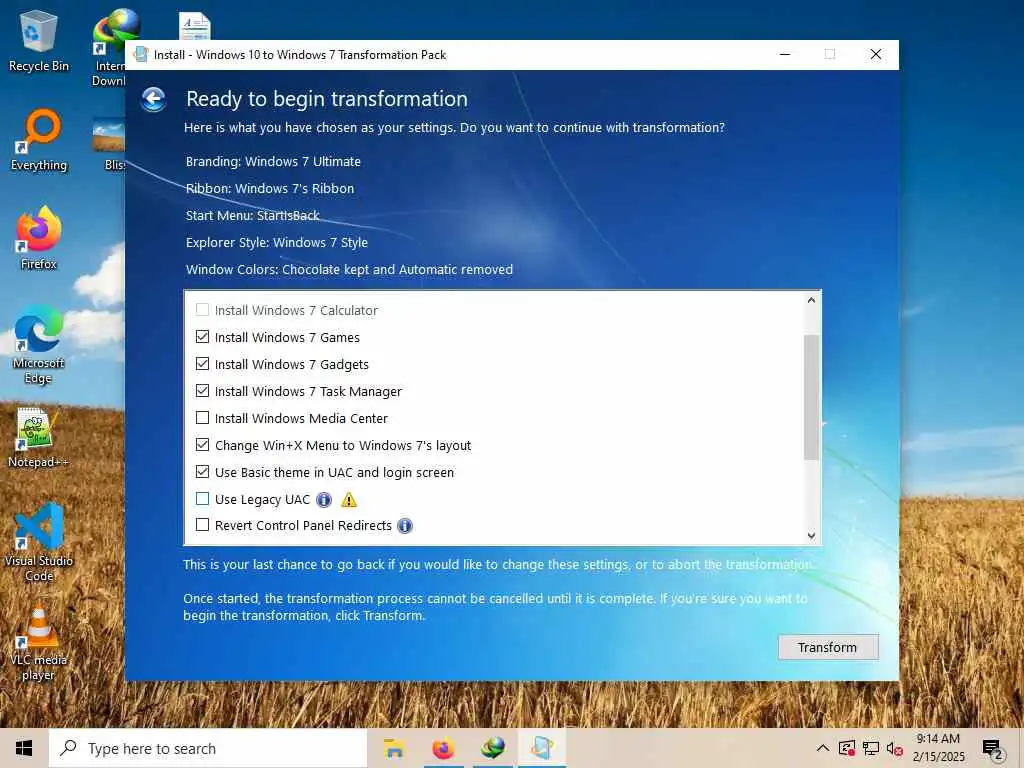Open Notepad++ desktop shortcut
The height and width of the screenshot is (768, 1024).
click(x=39, y=438)
